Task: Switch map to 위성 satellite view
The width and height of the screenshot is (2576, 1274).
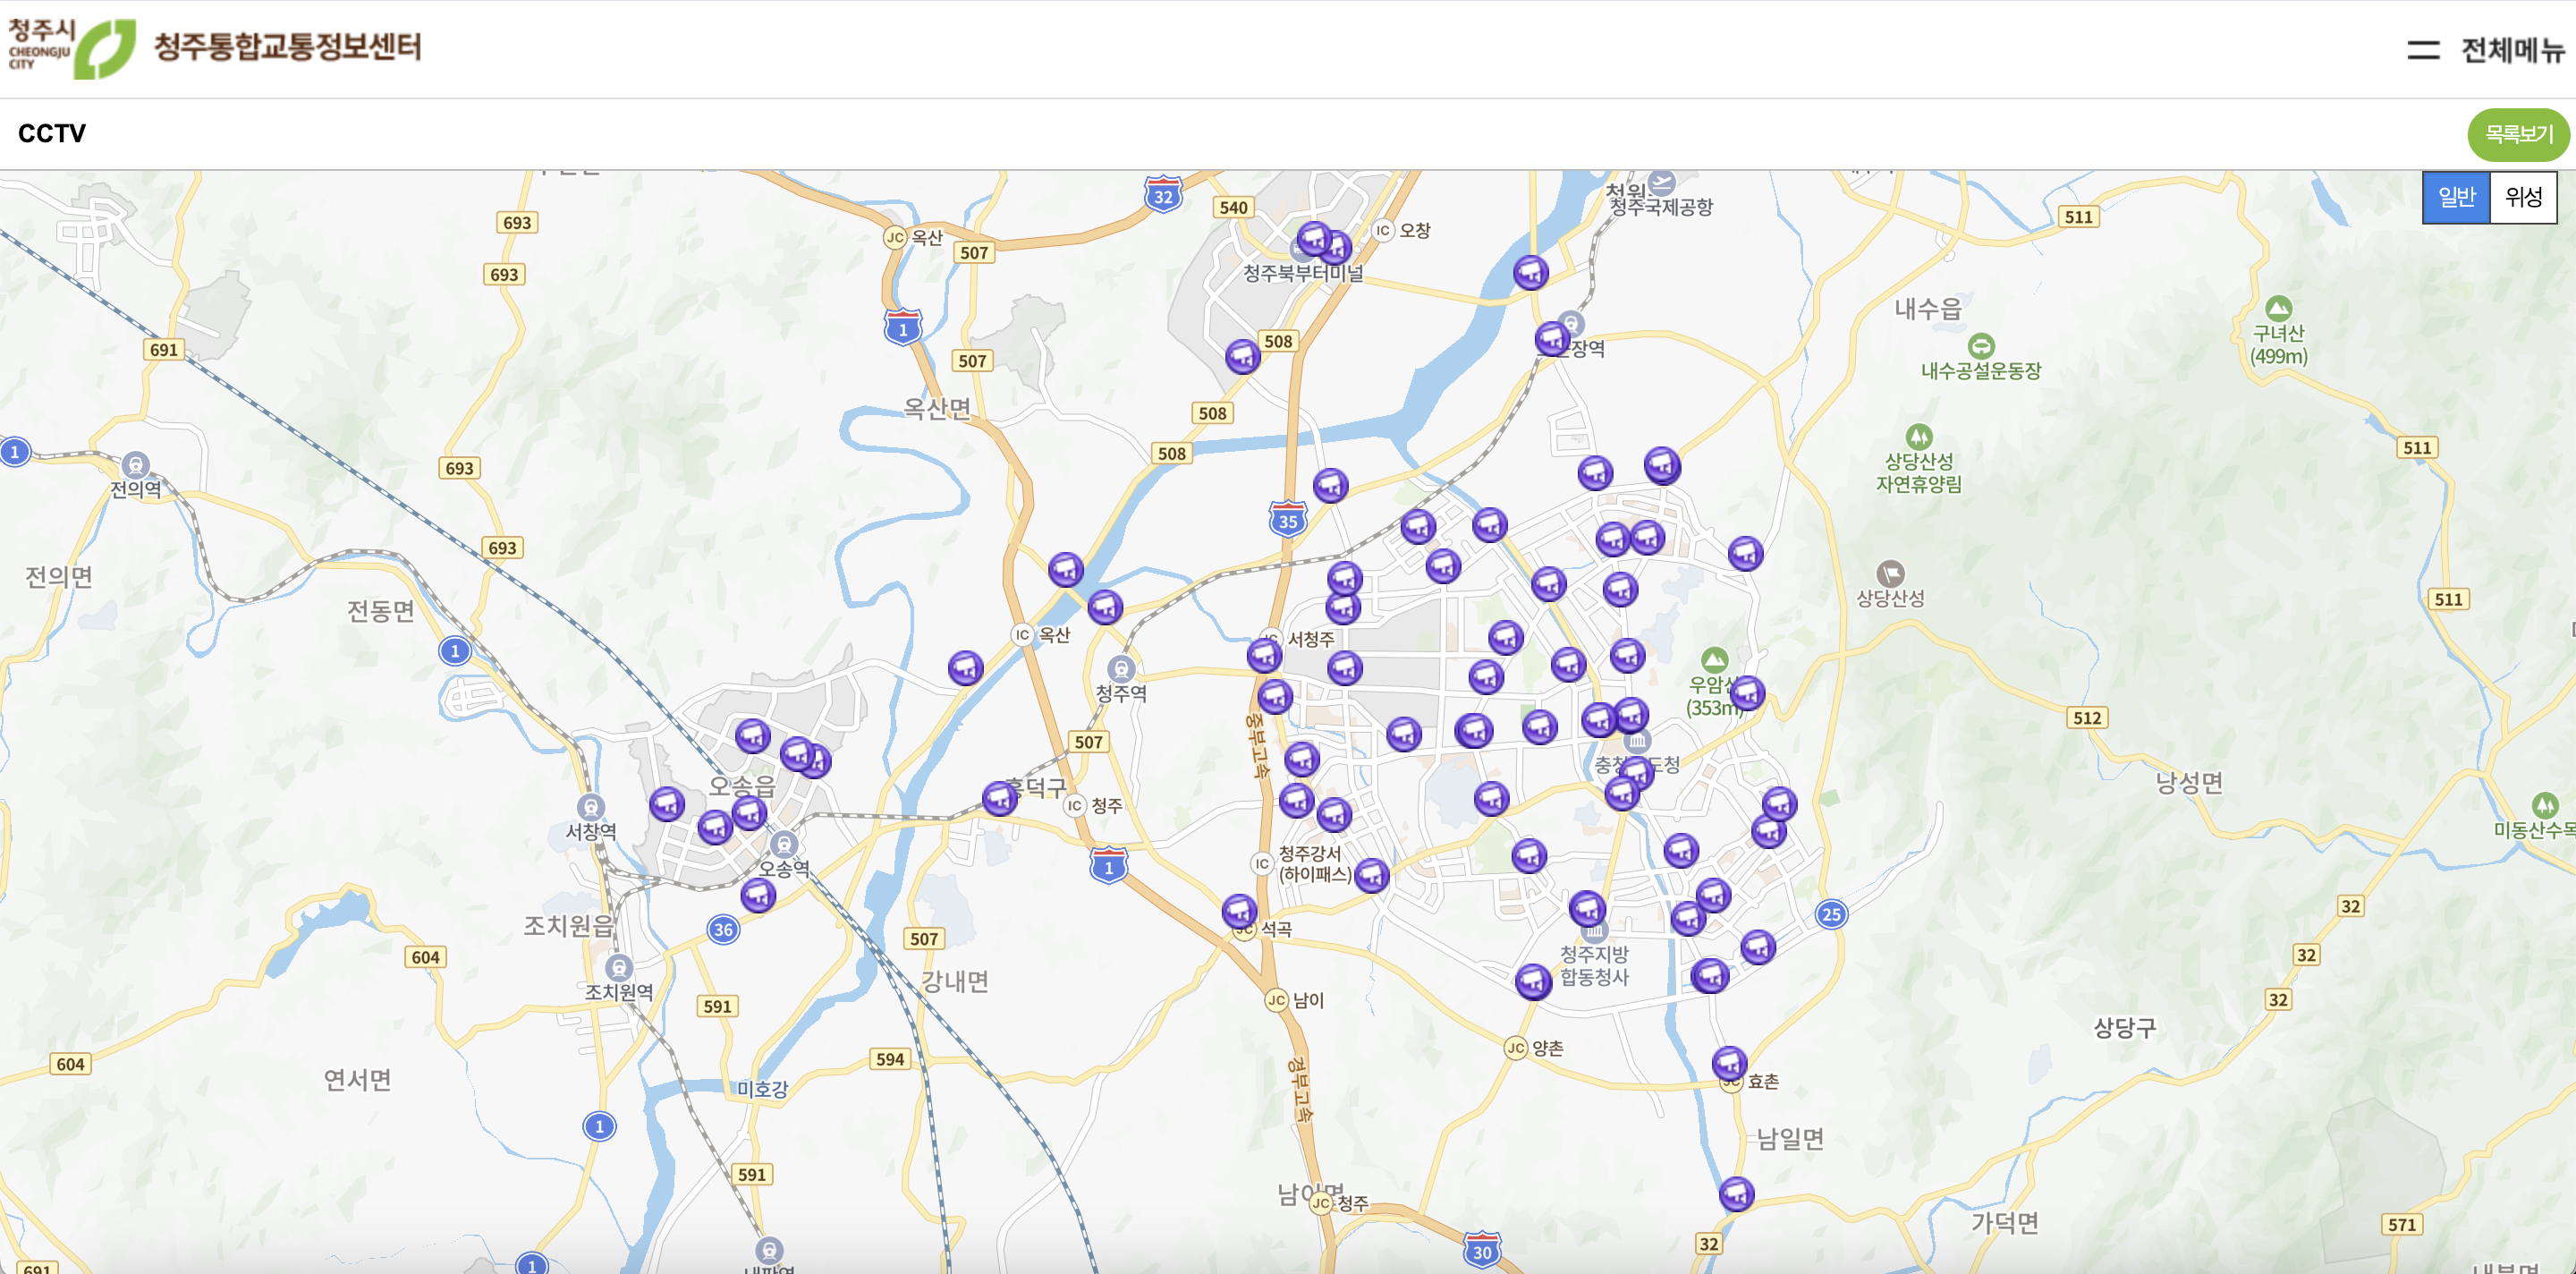Action: point(2522,197)
